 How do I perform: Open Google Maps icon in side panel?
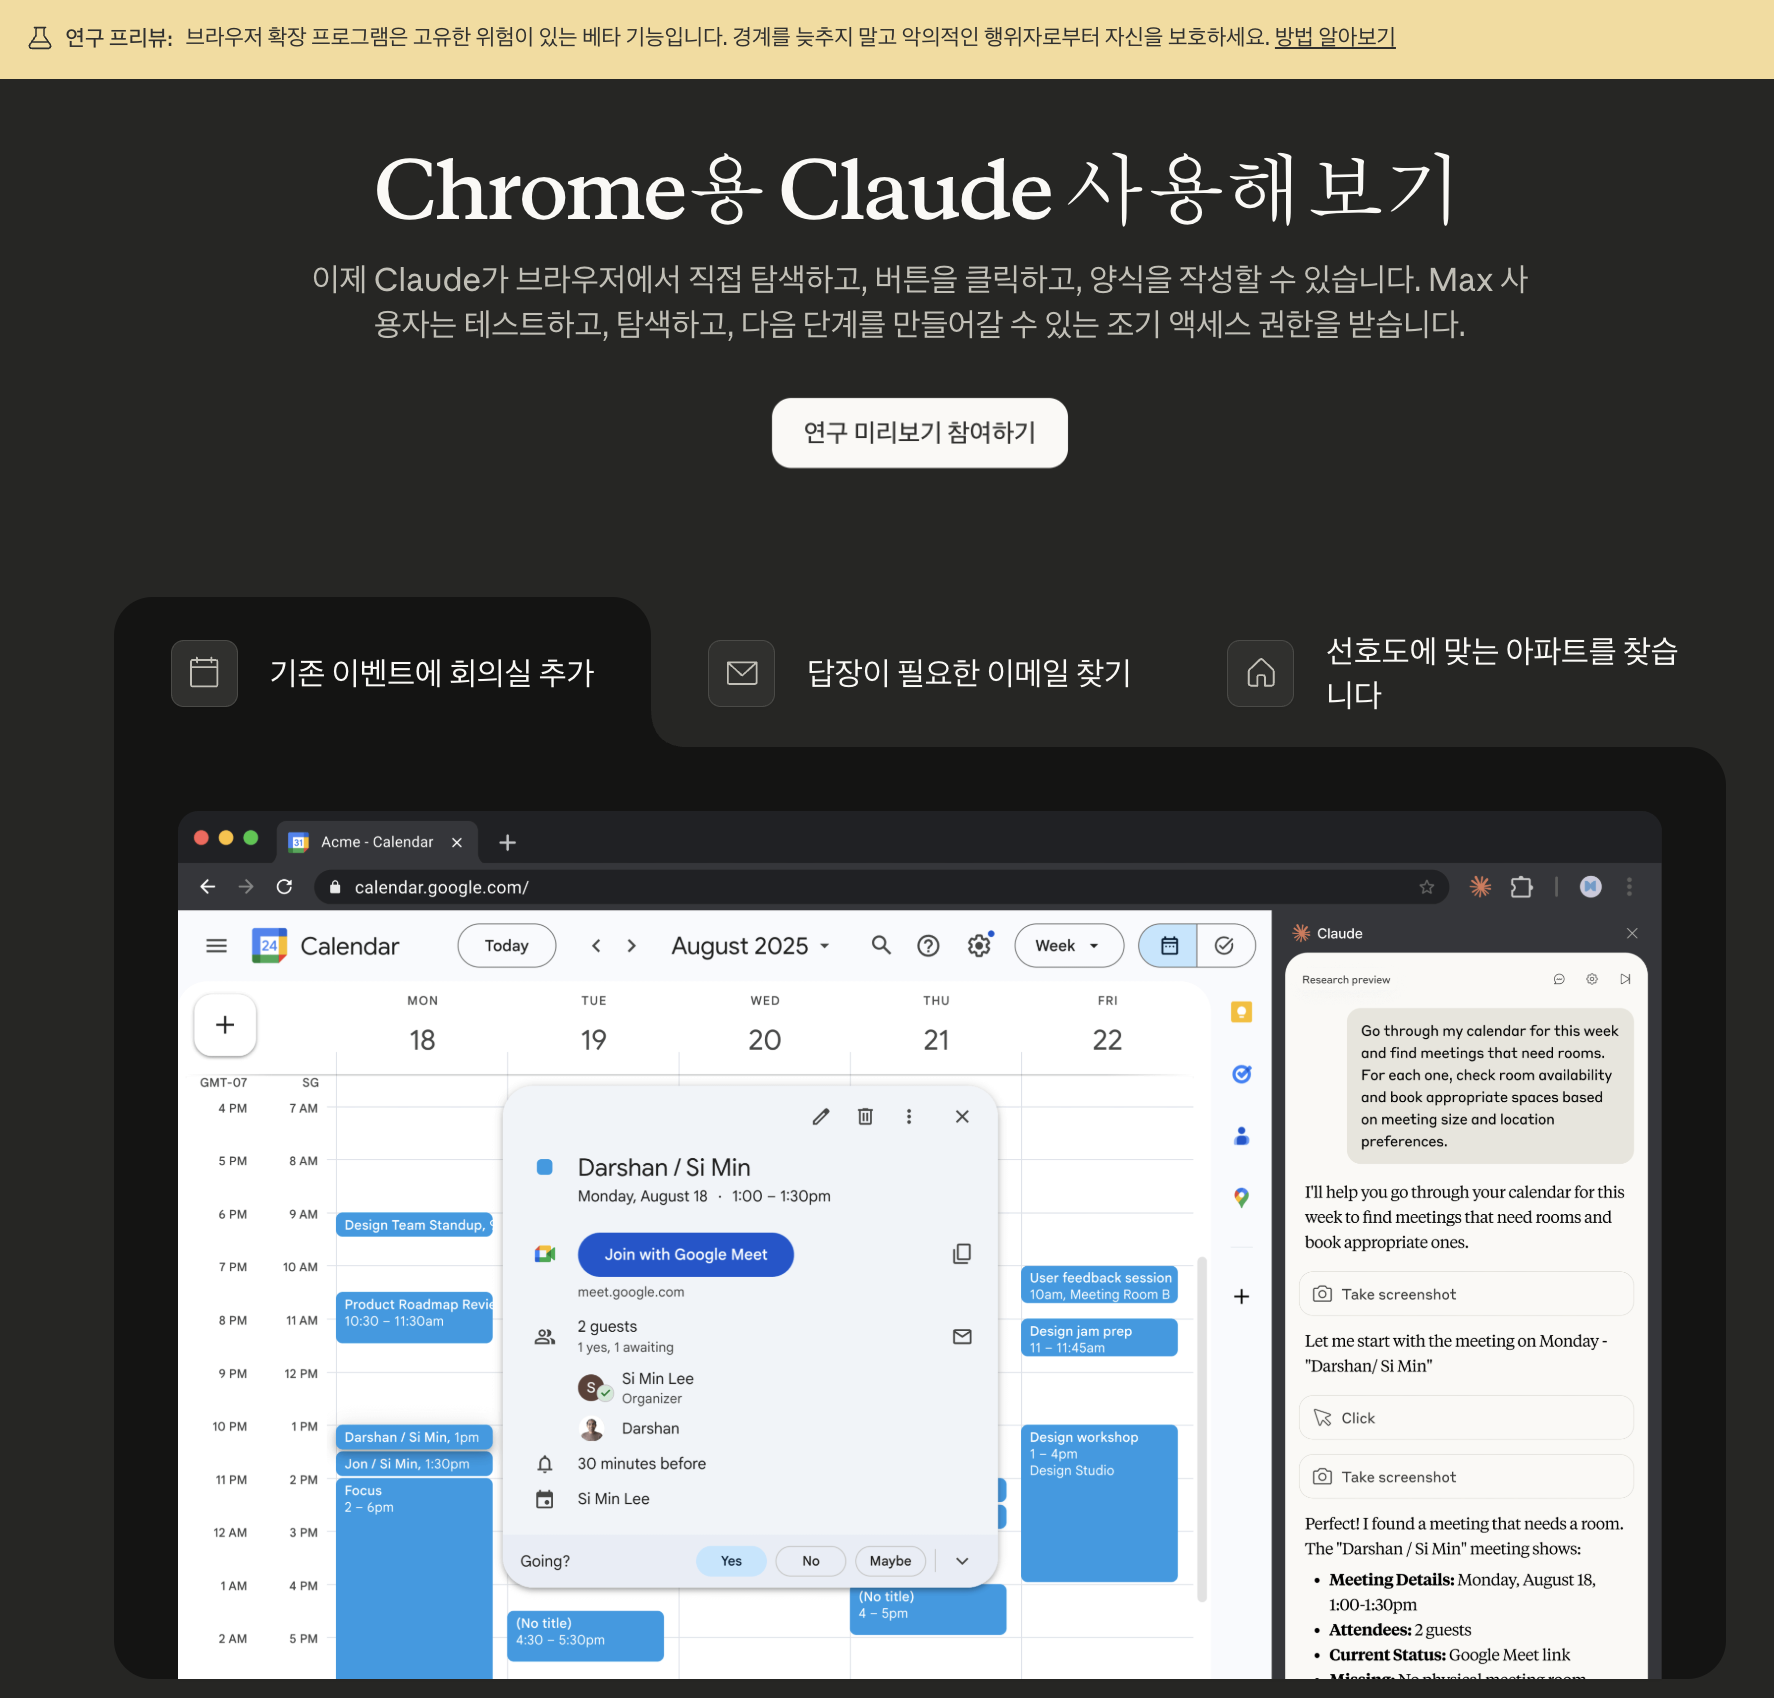click(x=1241, y=1198)
